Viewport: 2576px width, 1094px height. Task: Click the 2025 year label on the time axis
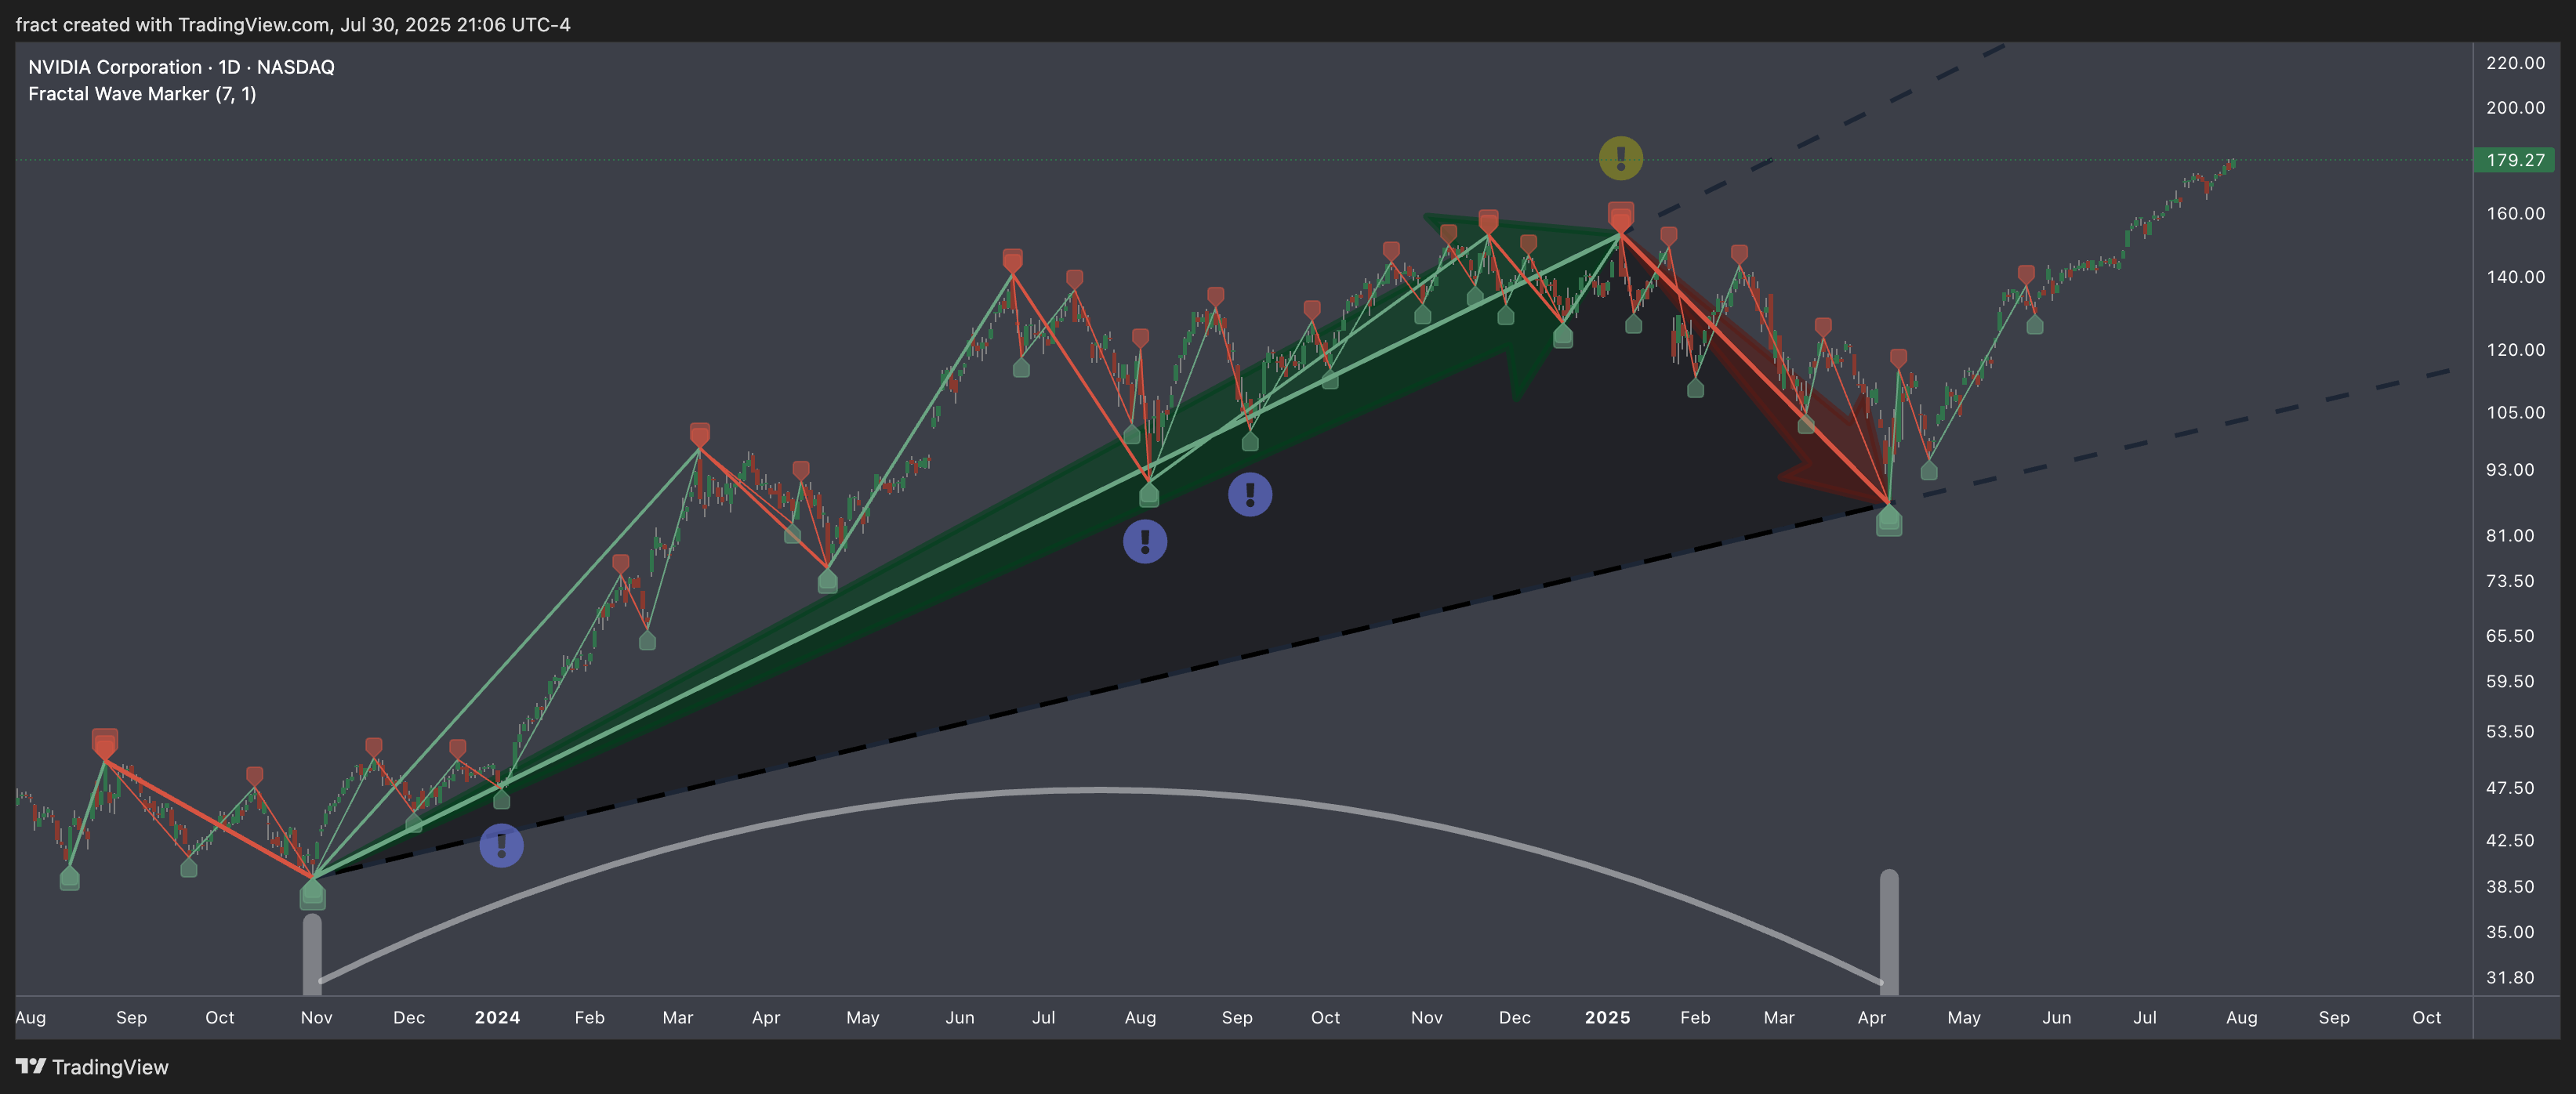pyautogui.click(x=1607, y=1017)
